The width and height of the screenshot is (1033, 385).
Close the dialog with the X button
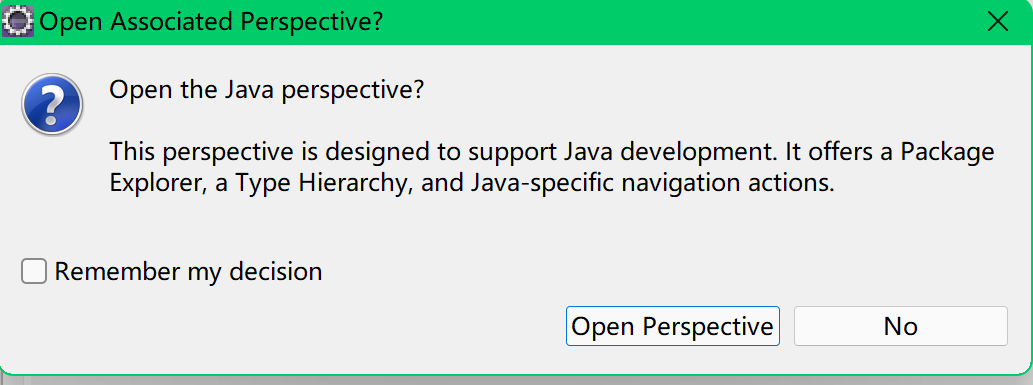(x=999, y=22)
